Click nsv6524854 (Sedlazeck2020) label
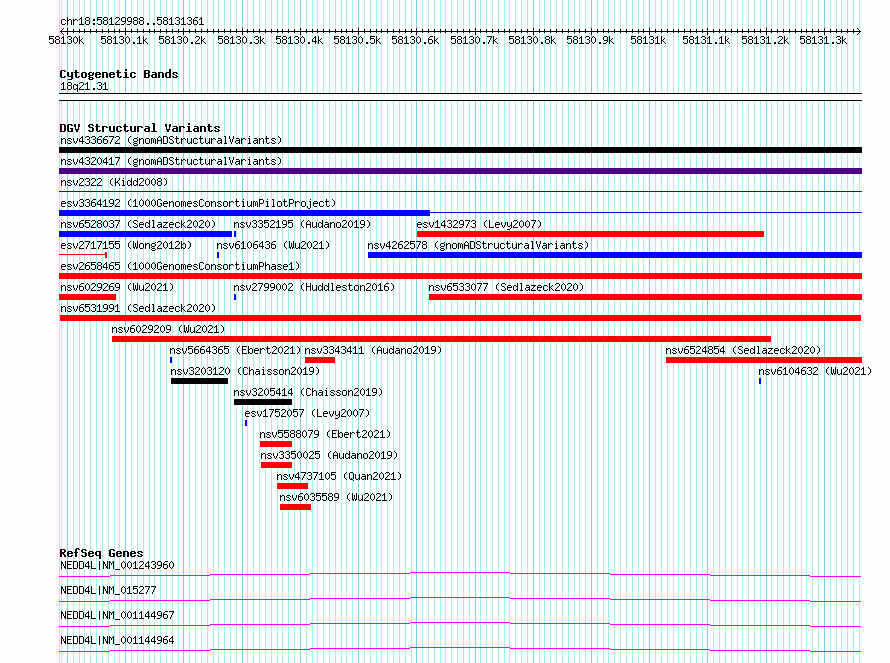Screen dimensions: 890x663 pos(743,350)
